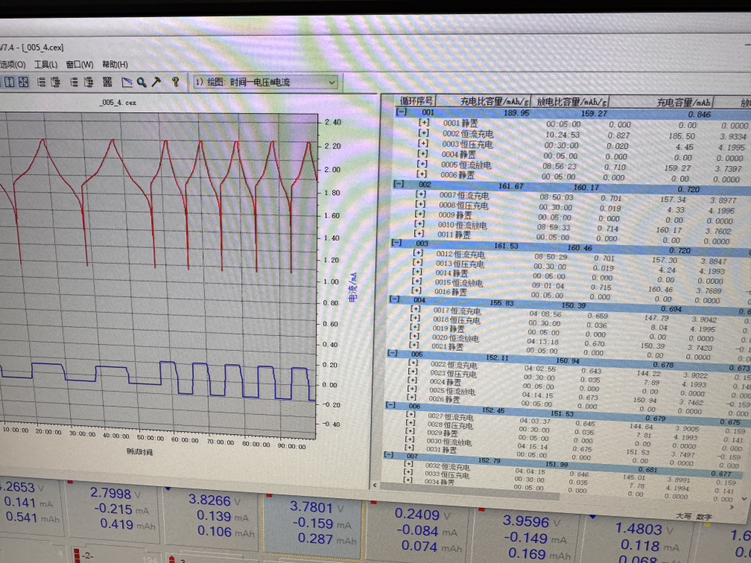Viewport: 751px width, 563px height.
Task: Open the 帮助(H) menu
Action: click(x=115, y=64)
